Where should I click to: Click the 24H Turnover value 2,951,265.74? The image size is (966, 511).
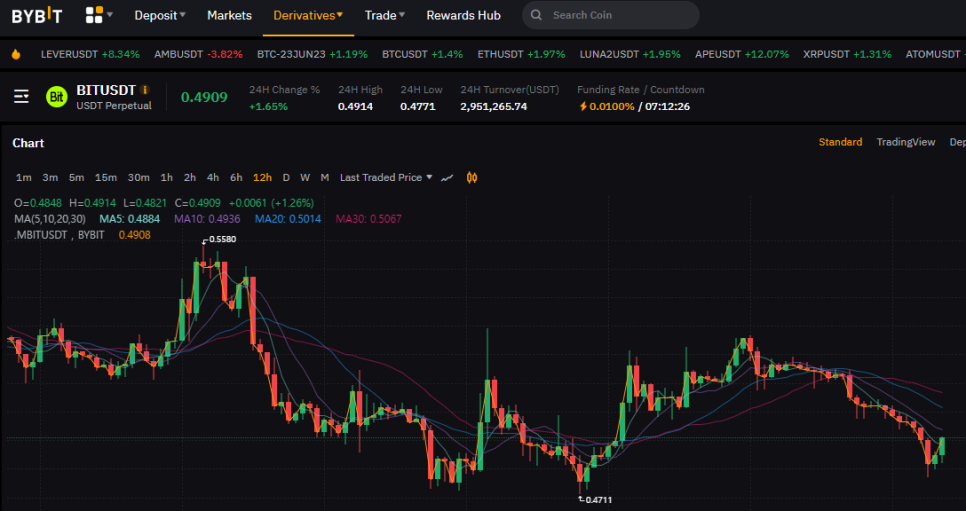tap(493, 107)
